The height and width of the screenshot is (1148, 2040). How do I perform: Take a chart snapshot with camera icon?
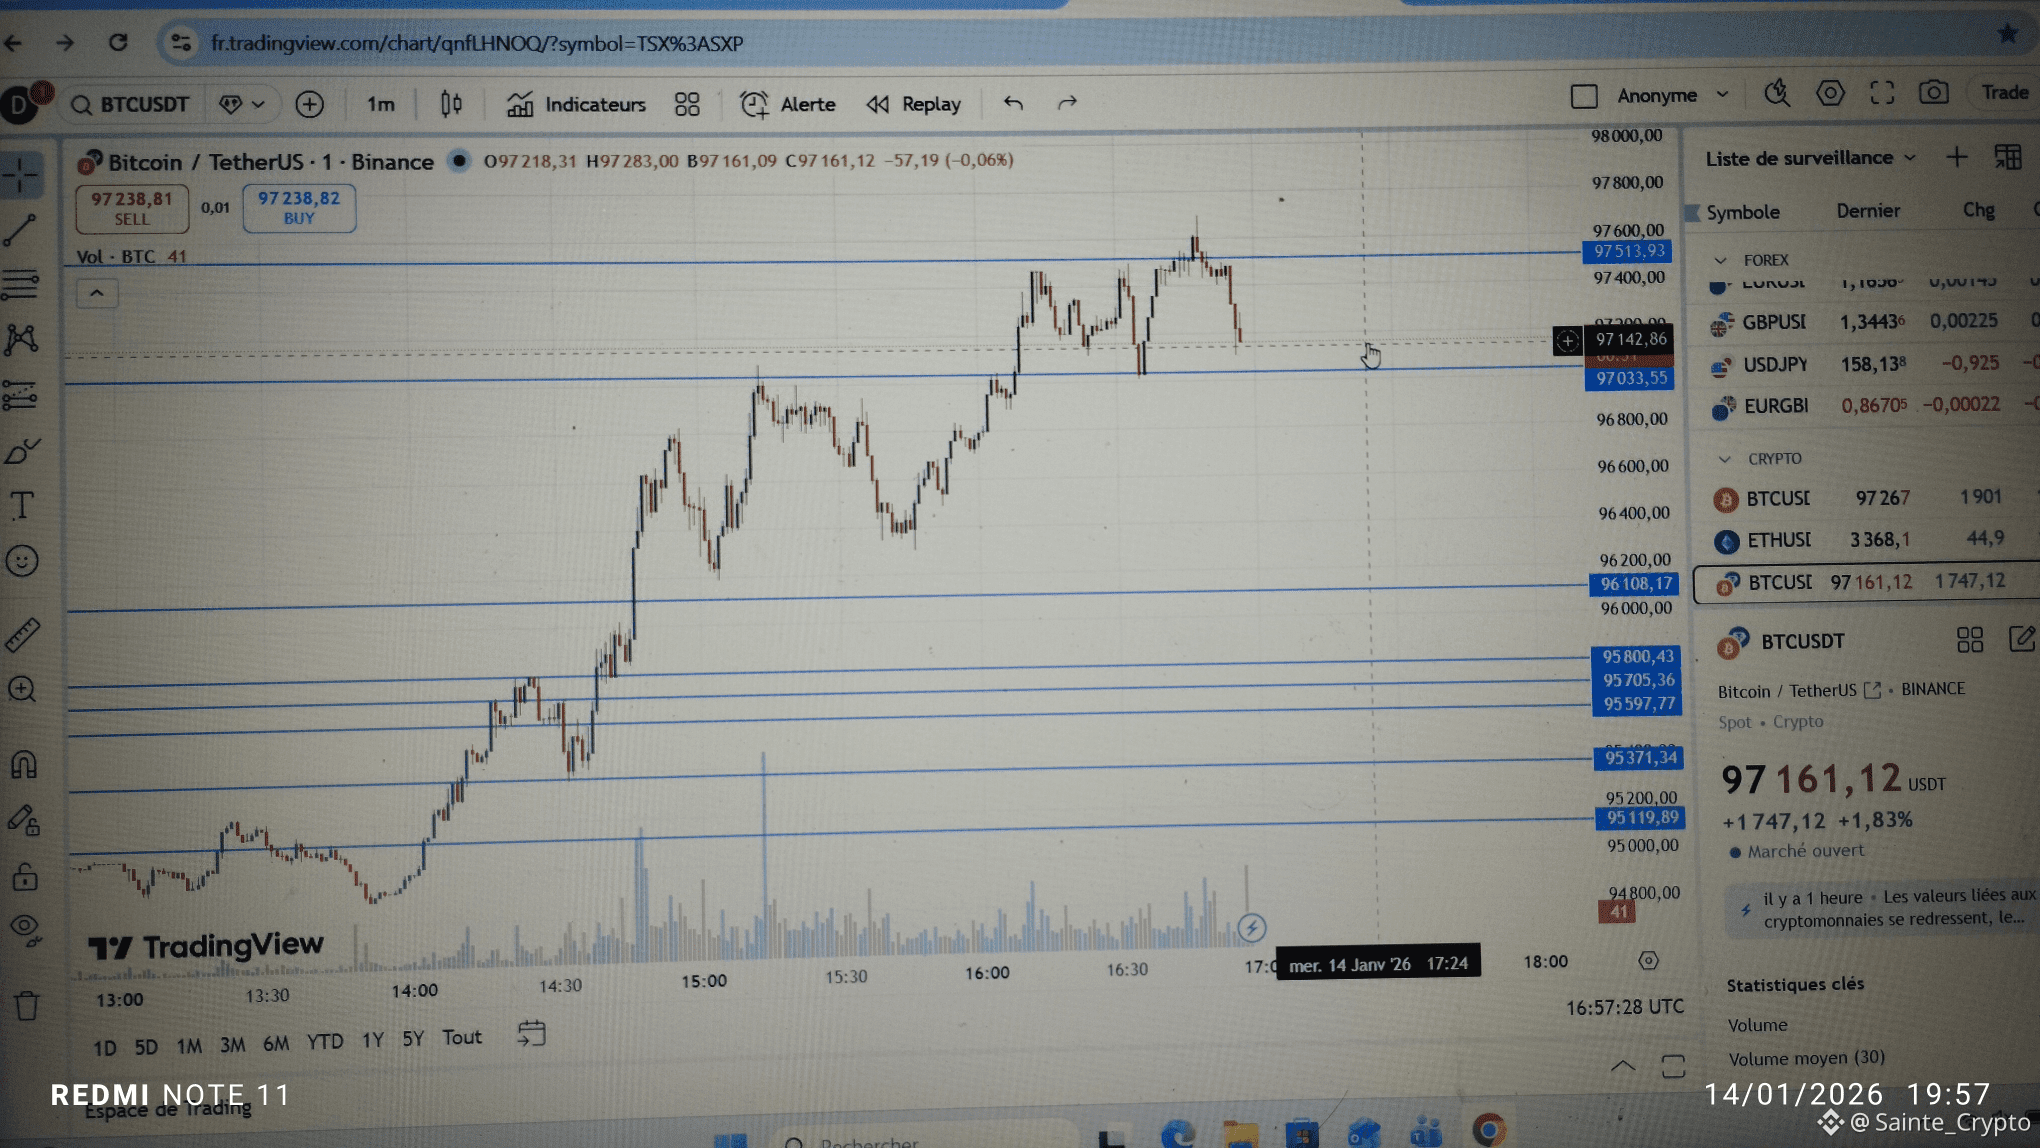(1933, 93)
